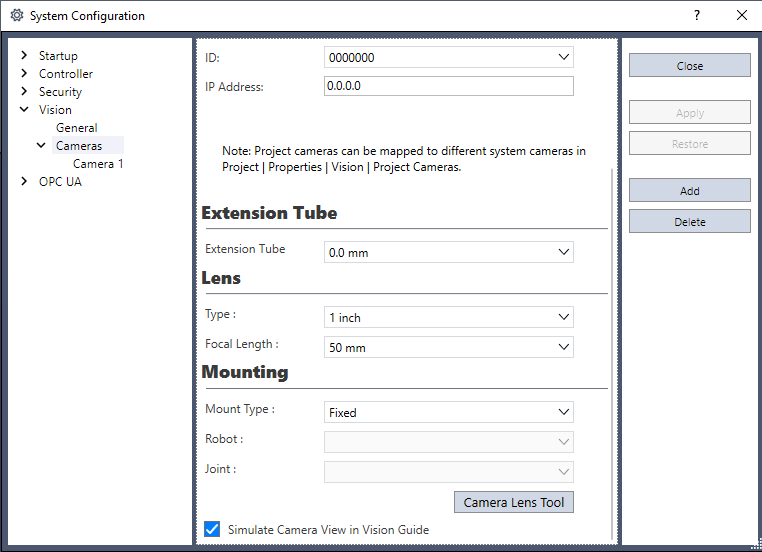Uncheck Simulate Camera View in Vision Guide
Image resolution: width=762 pixels, height=552 pixels.
[212, 529]
